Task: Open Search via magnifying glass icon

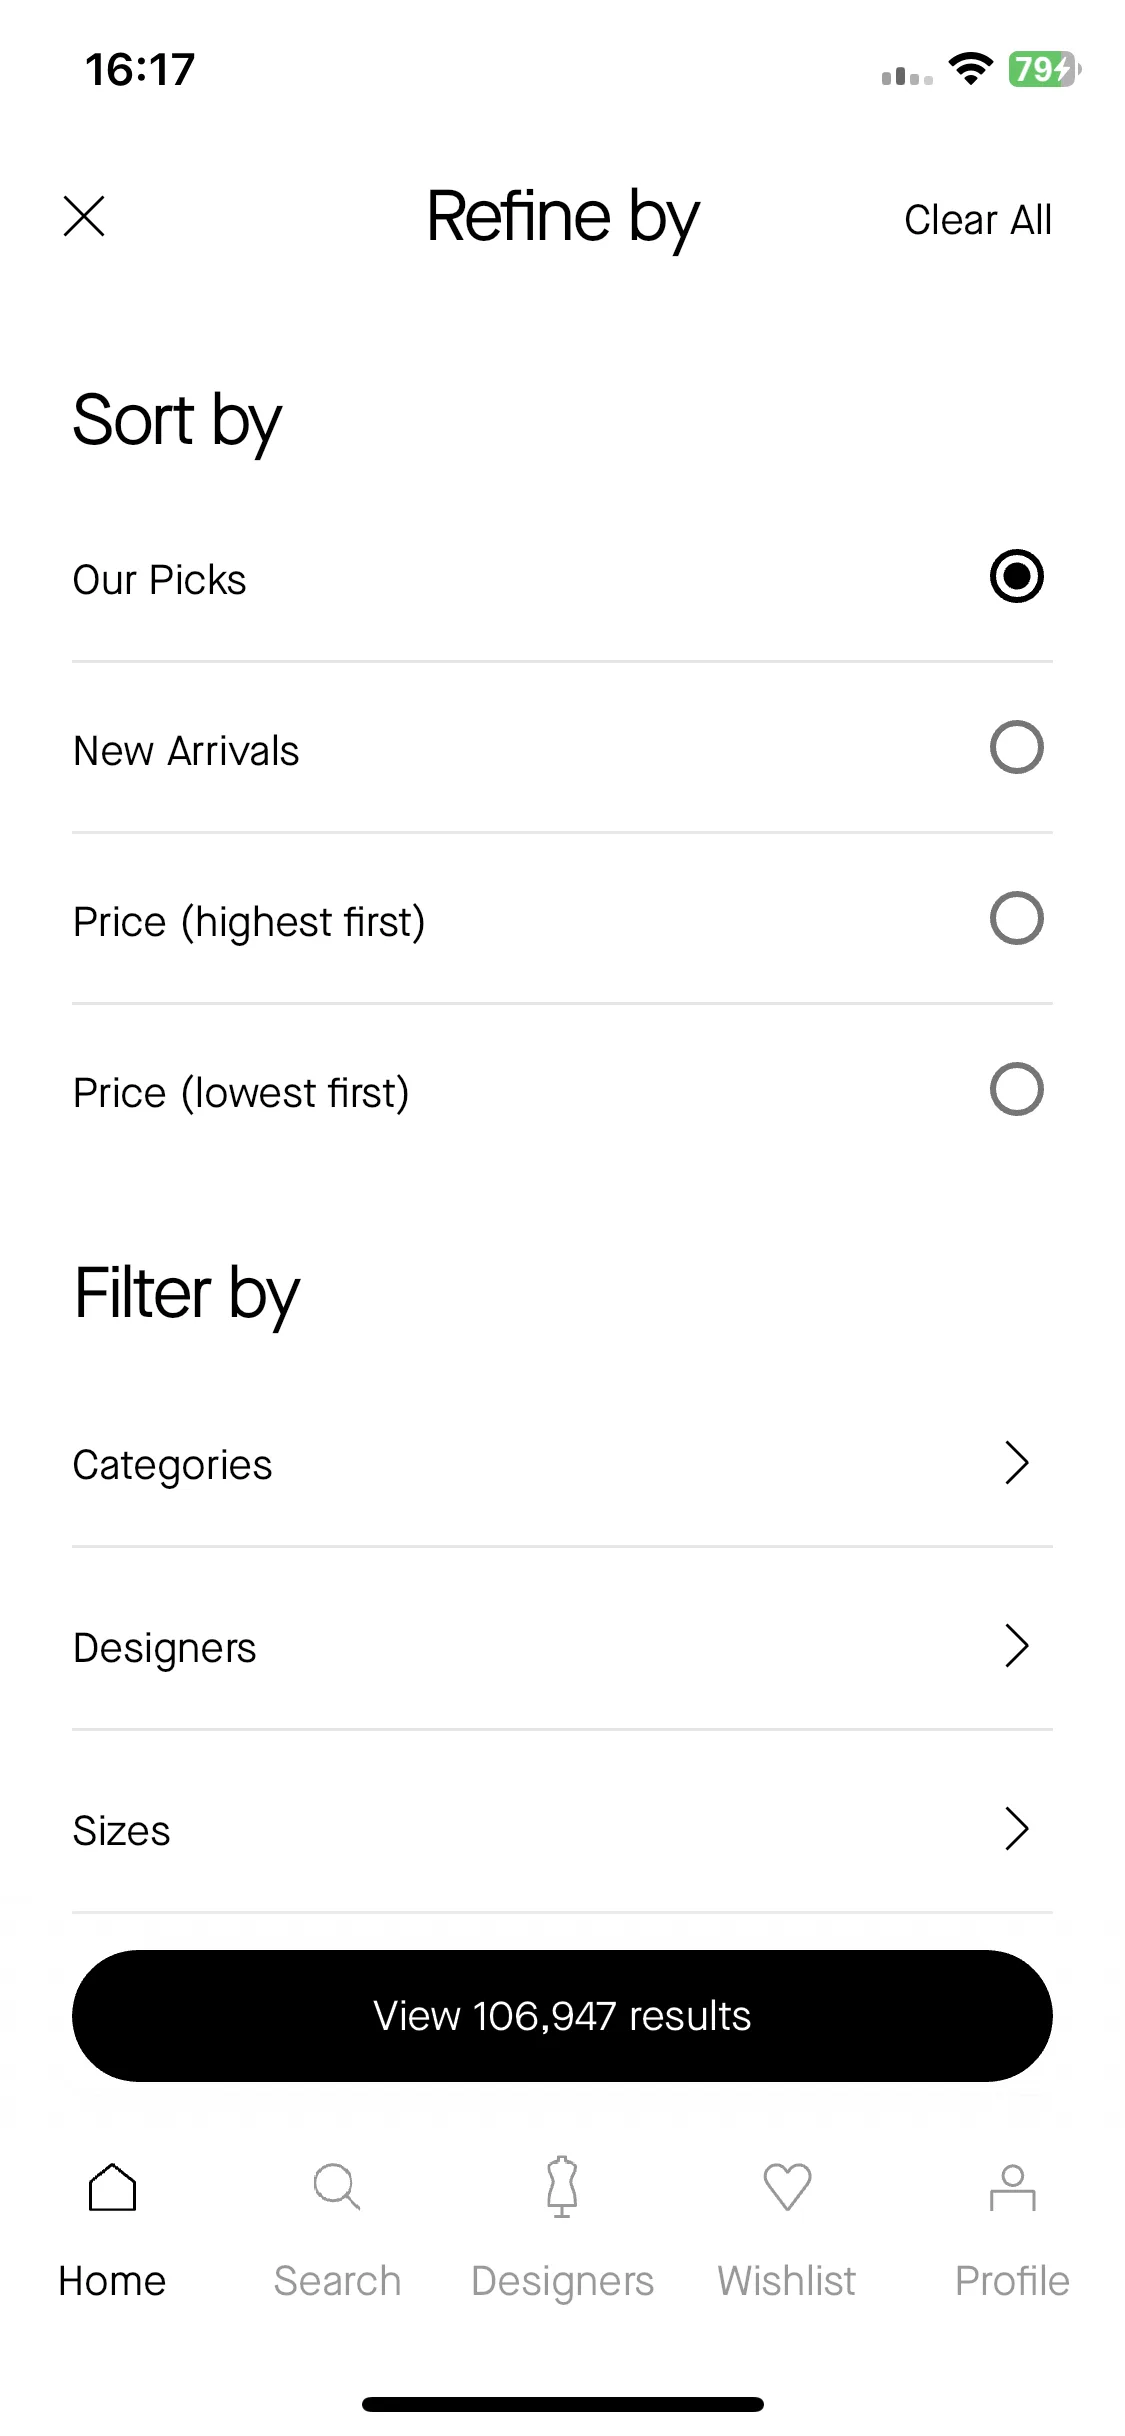Action: tap(337, 2187)
